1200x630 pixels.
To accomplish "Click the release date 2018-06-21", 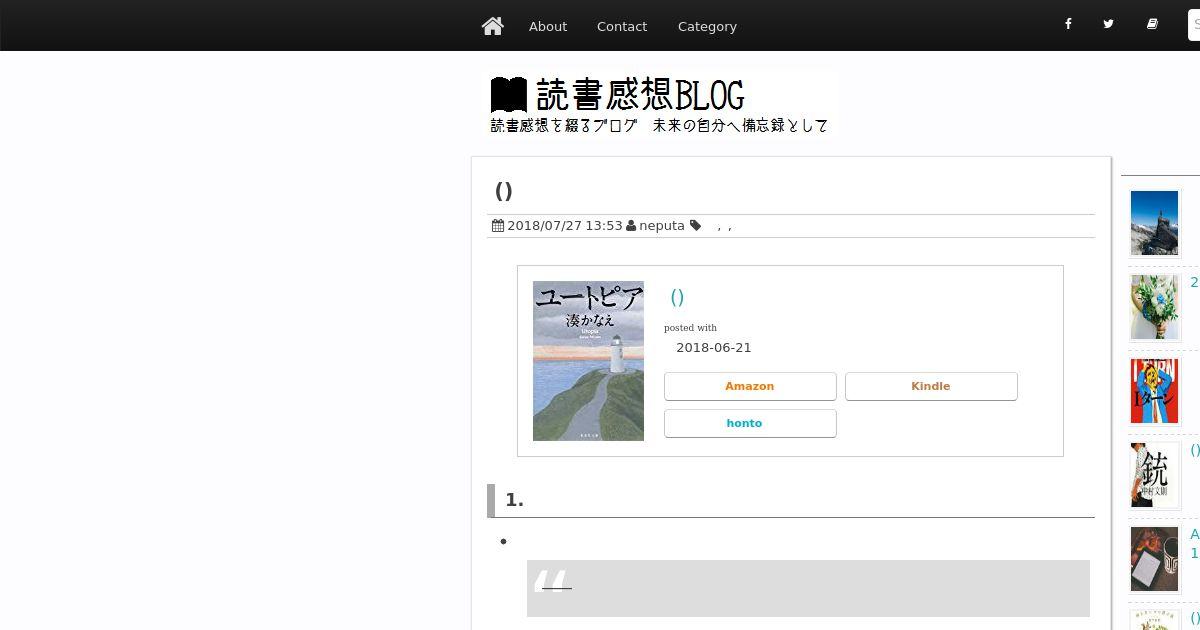I will pyautogui.click(x=714, y=348).
